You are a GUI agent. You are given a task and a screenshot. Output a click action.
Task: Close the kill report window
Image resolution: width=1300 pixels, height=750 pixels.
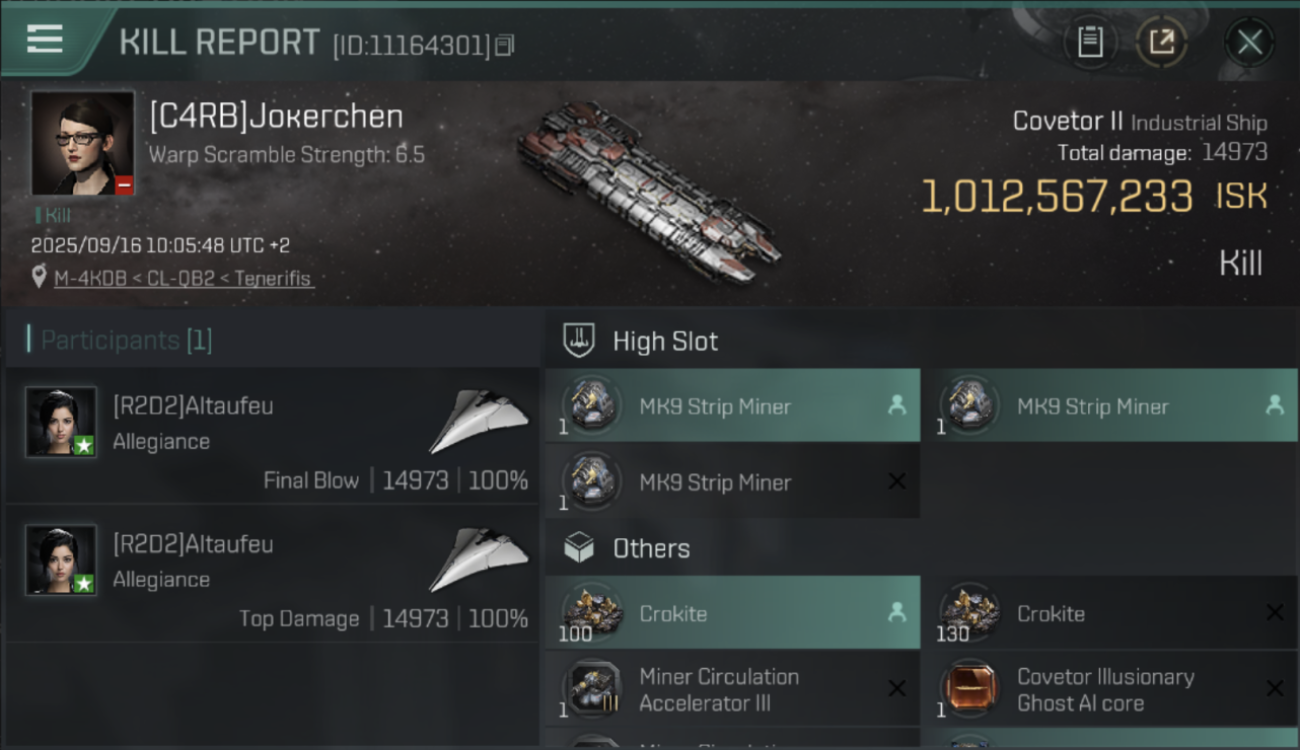point(1249,42)
